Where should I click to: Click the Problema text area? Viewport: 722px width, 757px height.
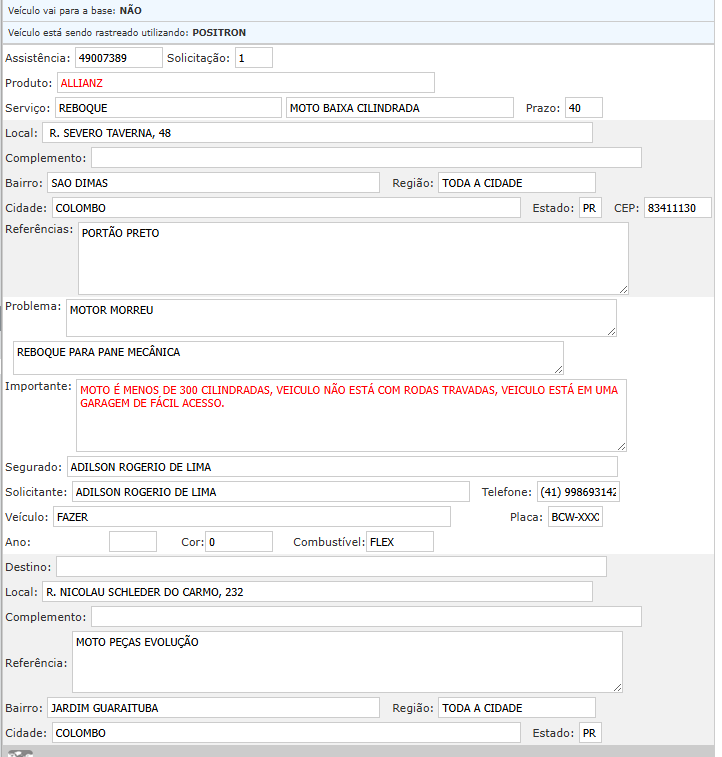[340, 318]
